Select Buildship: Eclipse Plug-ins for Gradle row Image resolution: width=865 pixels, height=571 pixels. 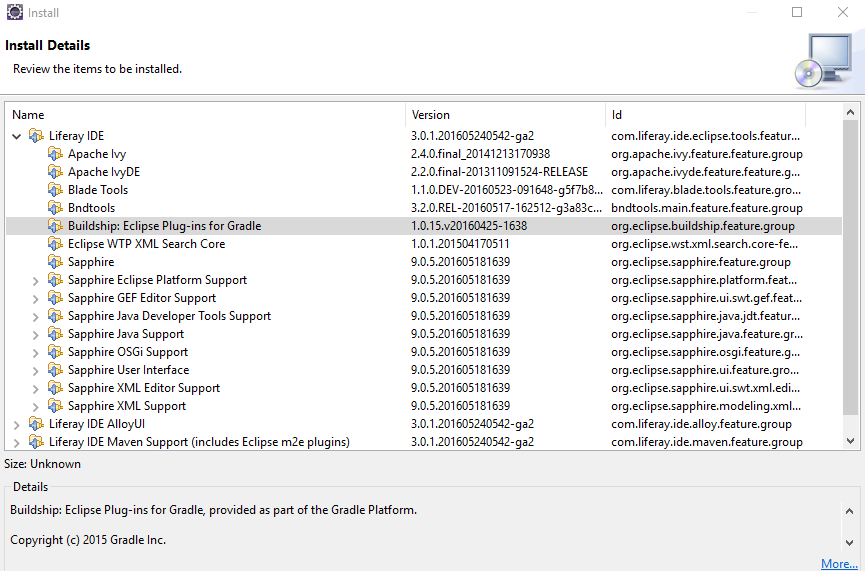pos(424,226)
